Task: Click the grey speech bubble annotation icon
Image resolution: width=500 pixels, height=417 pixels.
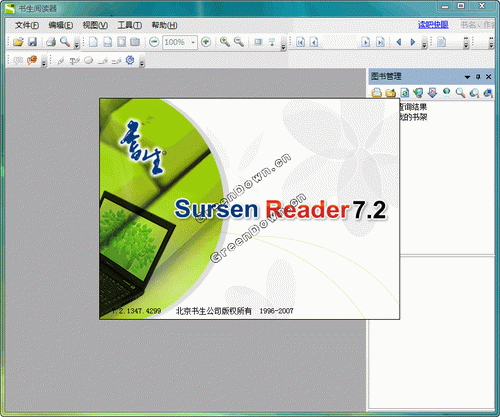Action: point(18,60)
